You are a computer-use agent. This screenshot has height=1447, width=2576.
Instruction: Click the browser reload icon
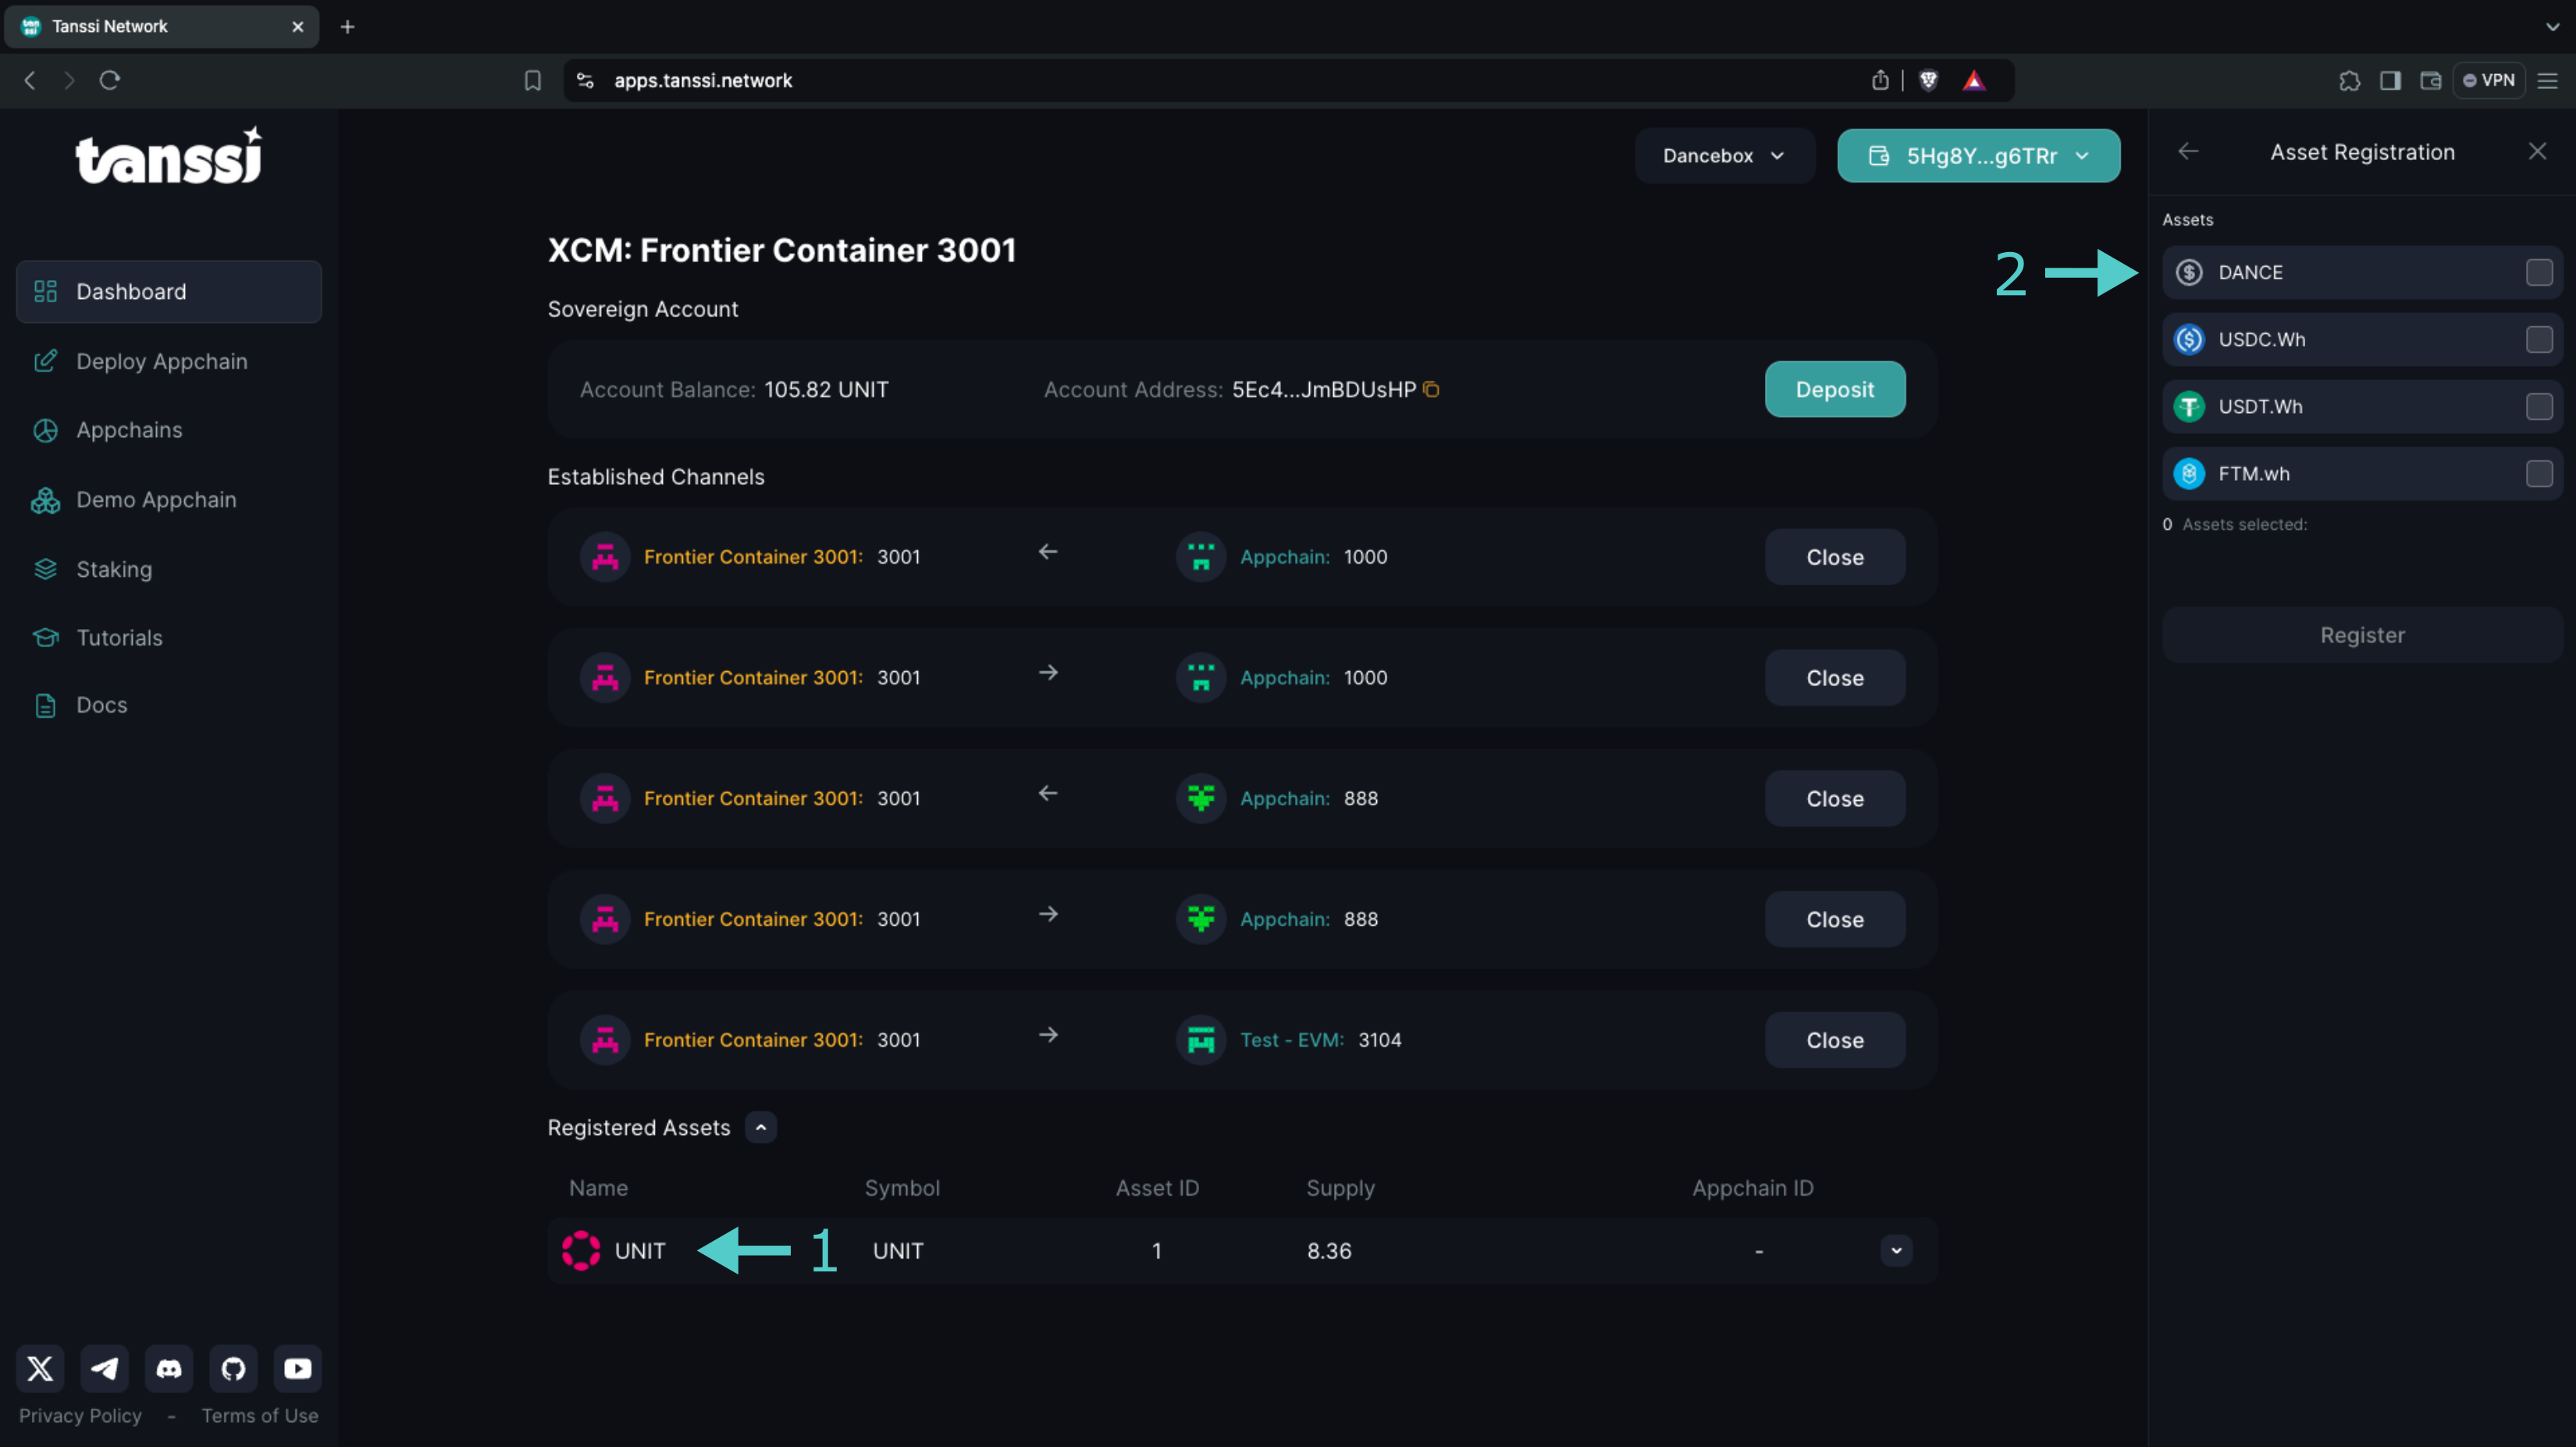pos(110,80)
